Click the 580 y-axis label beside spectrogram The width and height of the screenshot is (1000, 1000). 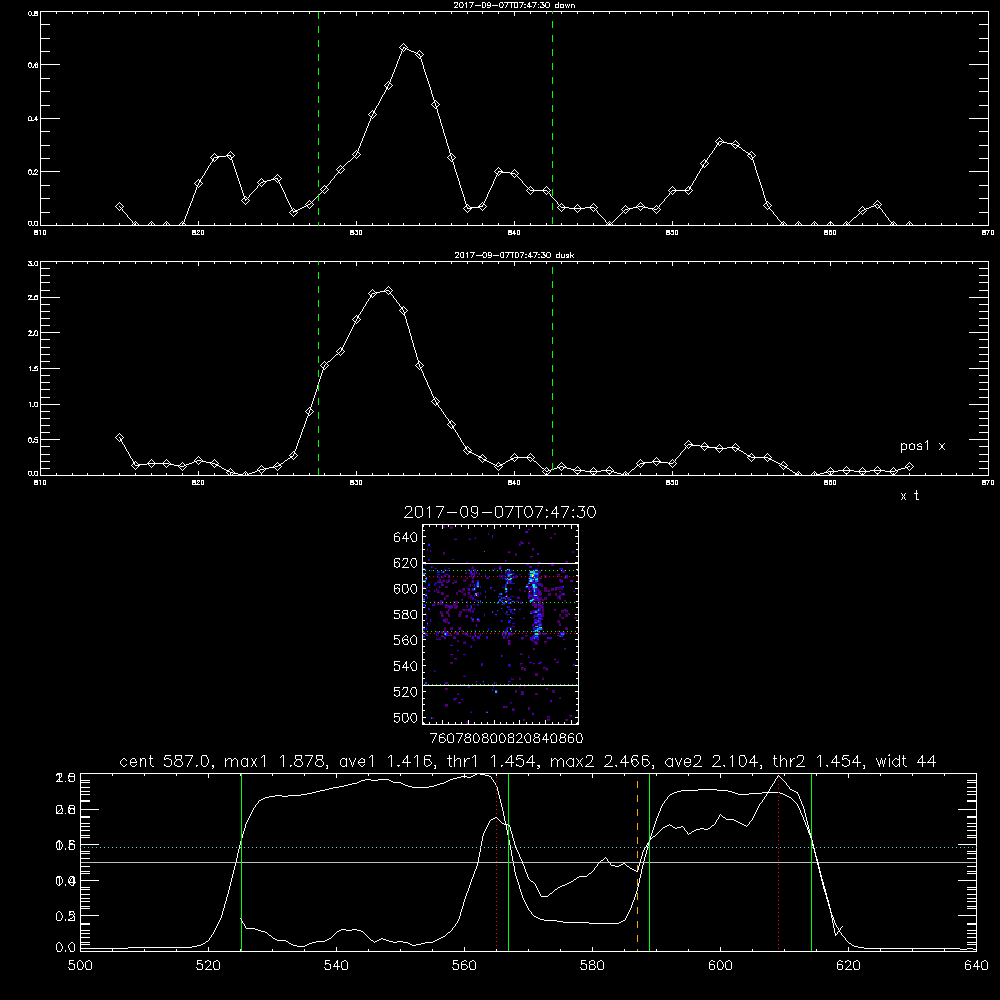(406, 615)
